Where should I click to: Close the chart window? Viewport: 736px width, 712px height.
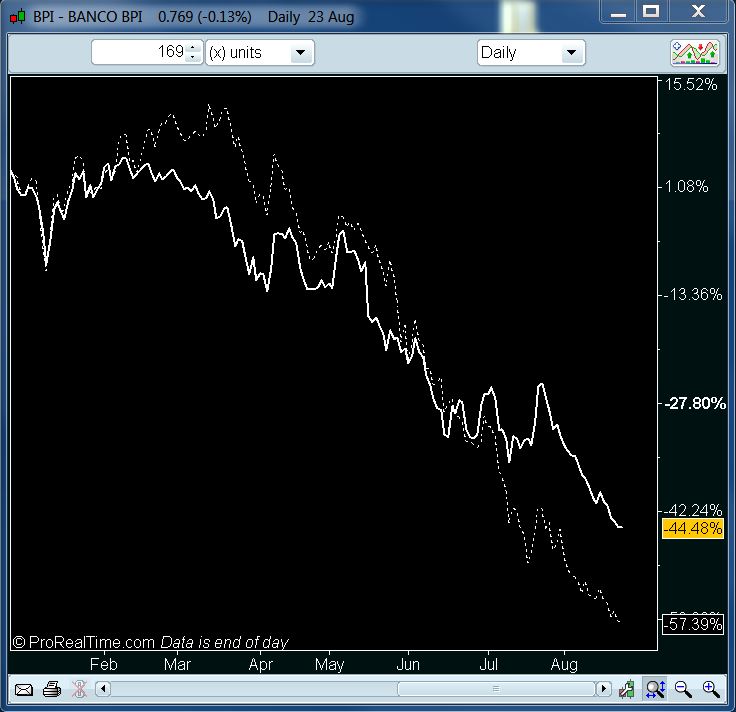(698, 11)
